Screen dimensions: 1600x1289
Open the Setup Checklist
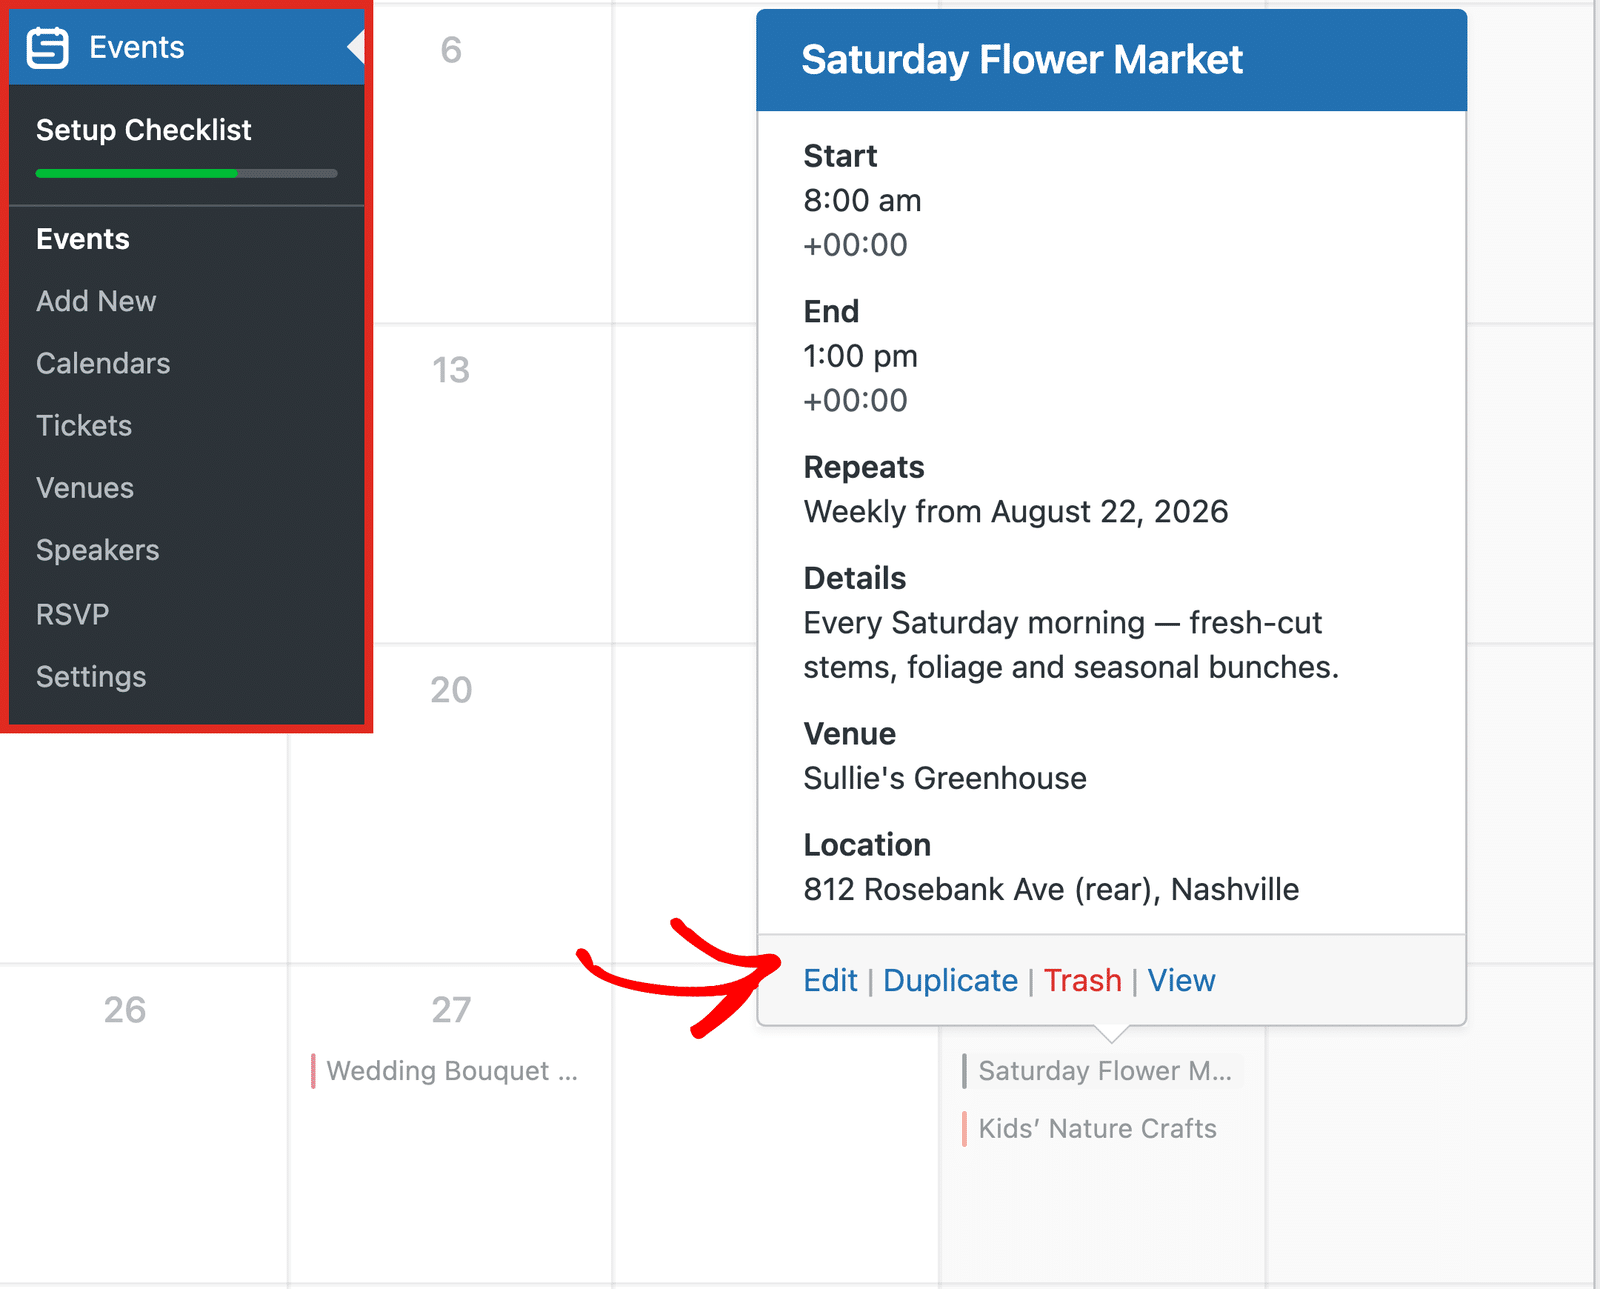pyautogui.click(x=143, y=130)
